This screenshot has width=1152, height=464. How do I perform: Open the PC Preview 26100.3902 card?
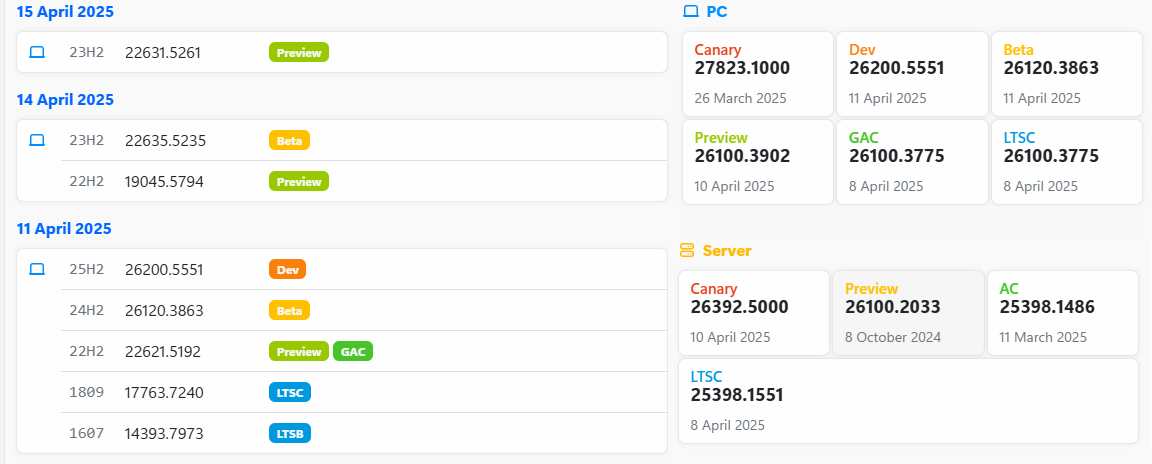pyautogui.click(x=758, y=162)
